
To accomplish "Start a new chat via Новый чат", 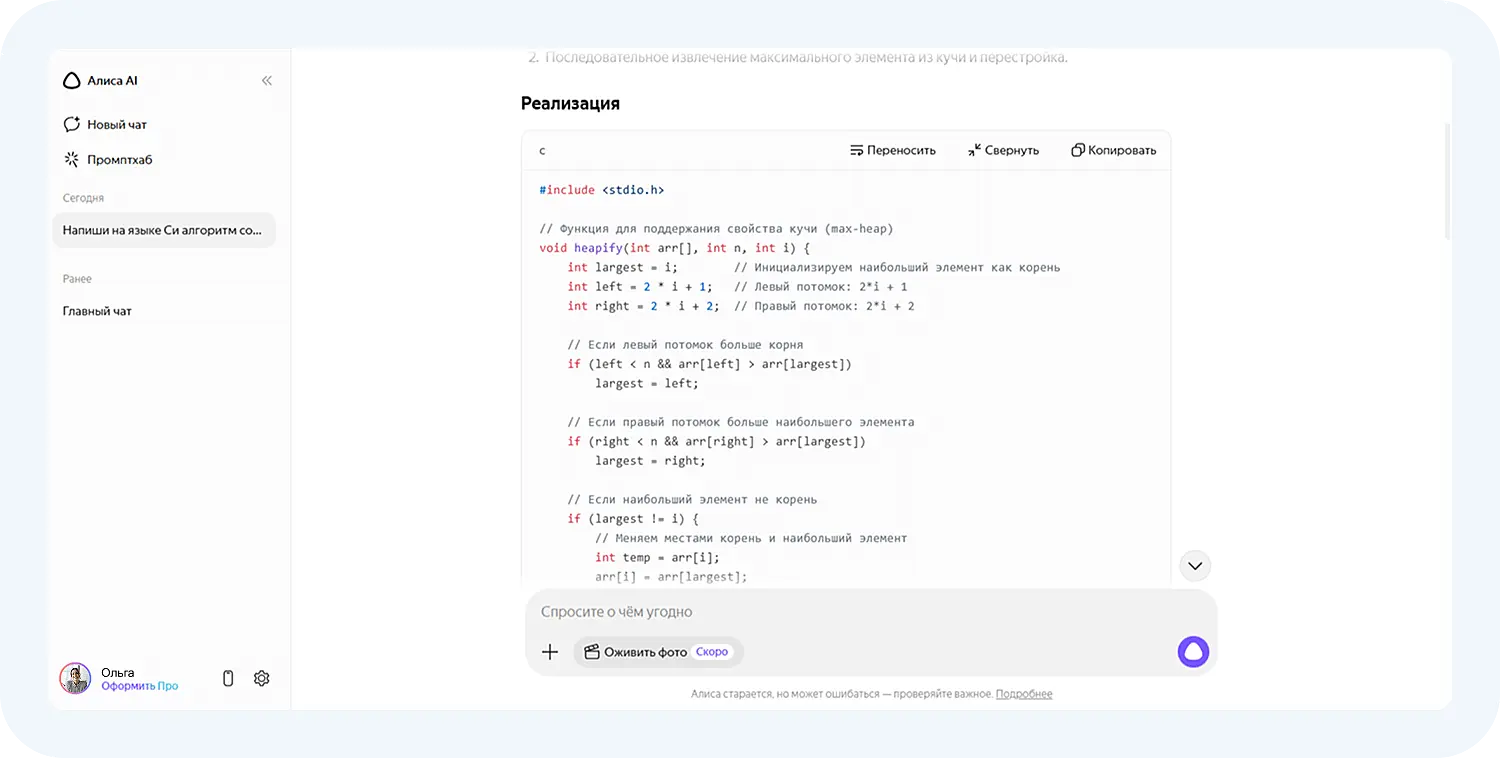I will (105, 125).
